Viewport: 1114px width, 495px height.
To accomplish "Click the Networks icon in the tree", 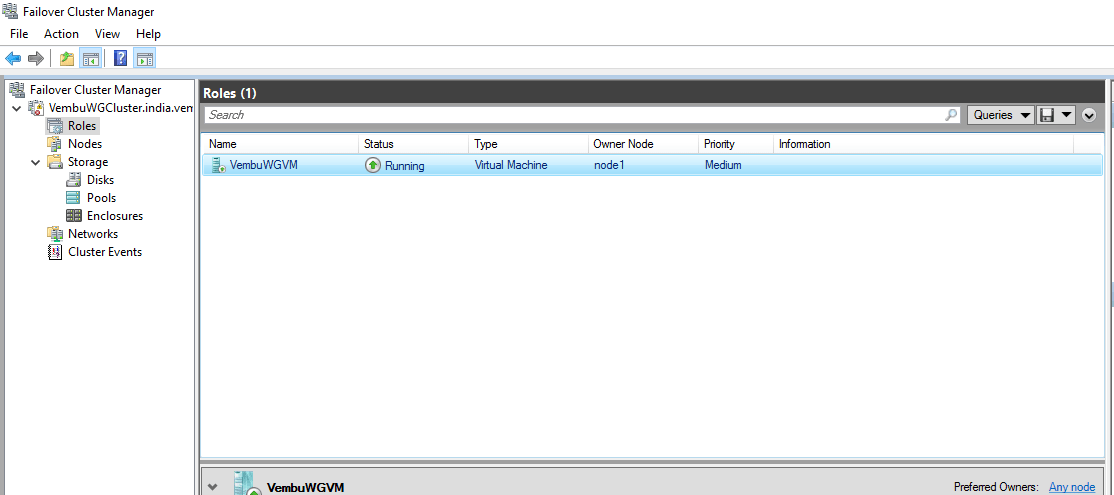I will pyautogui.click(x=55, y=234).
